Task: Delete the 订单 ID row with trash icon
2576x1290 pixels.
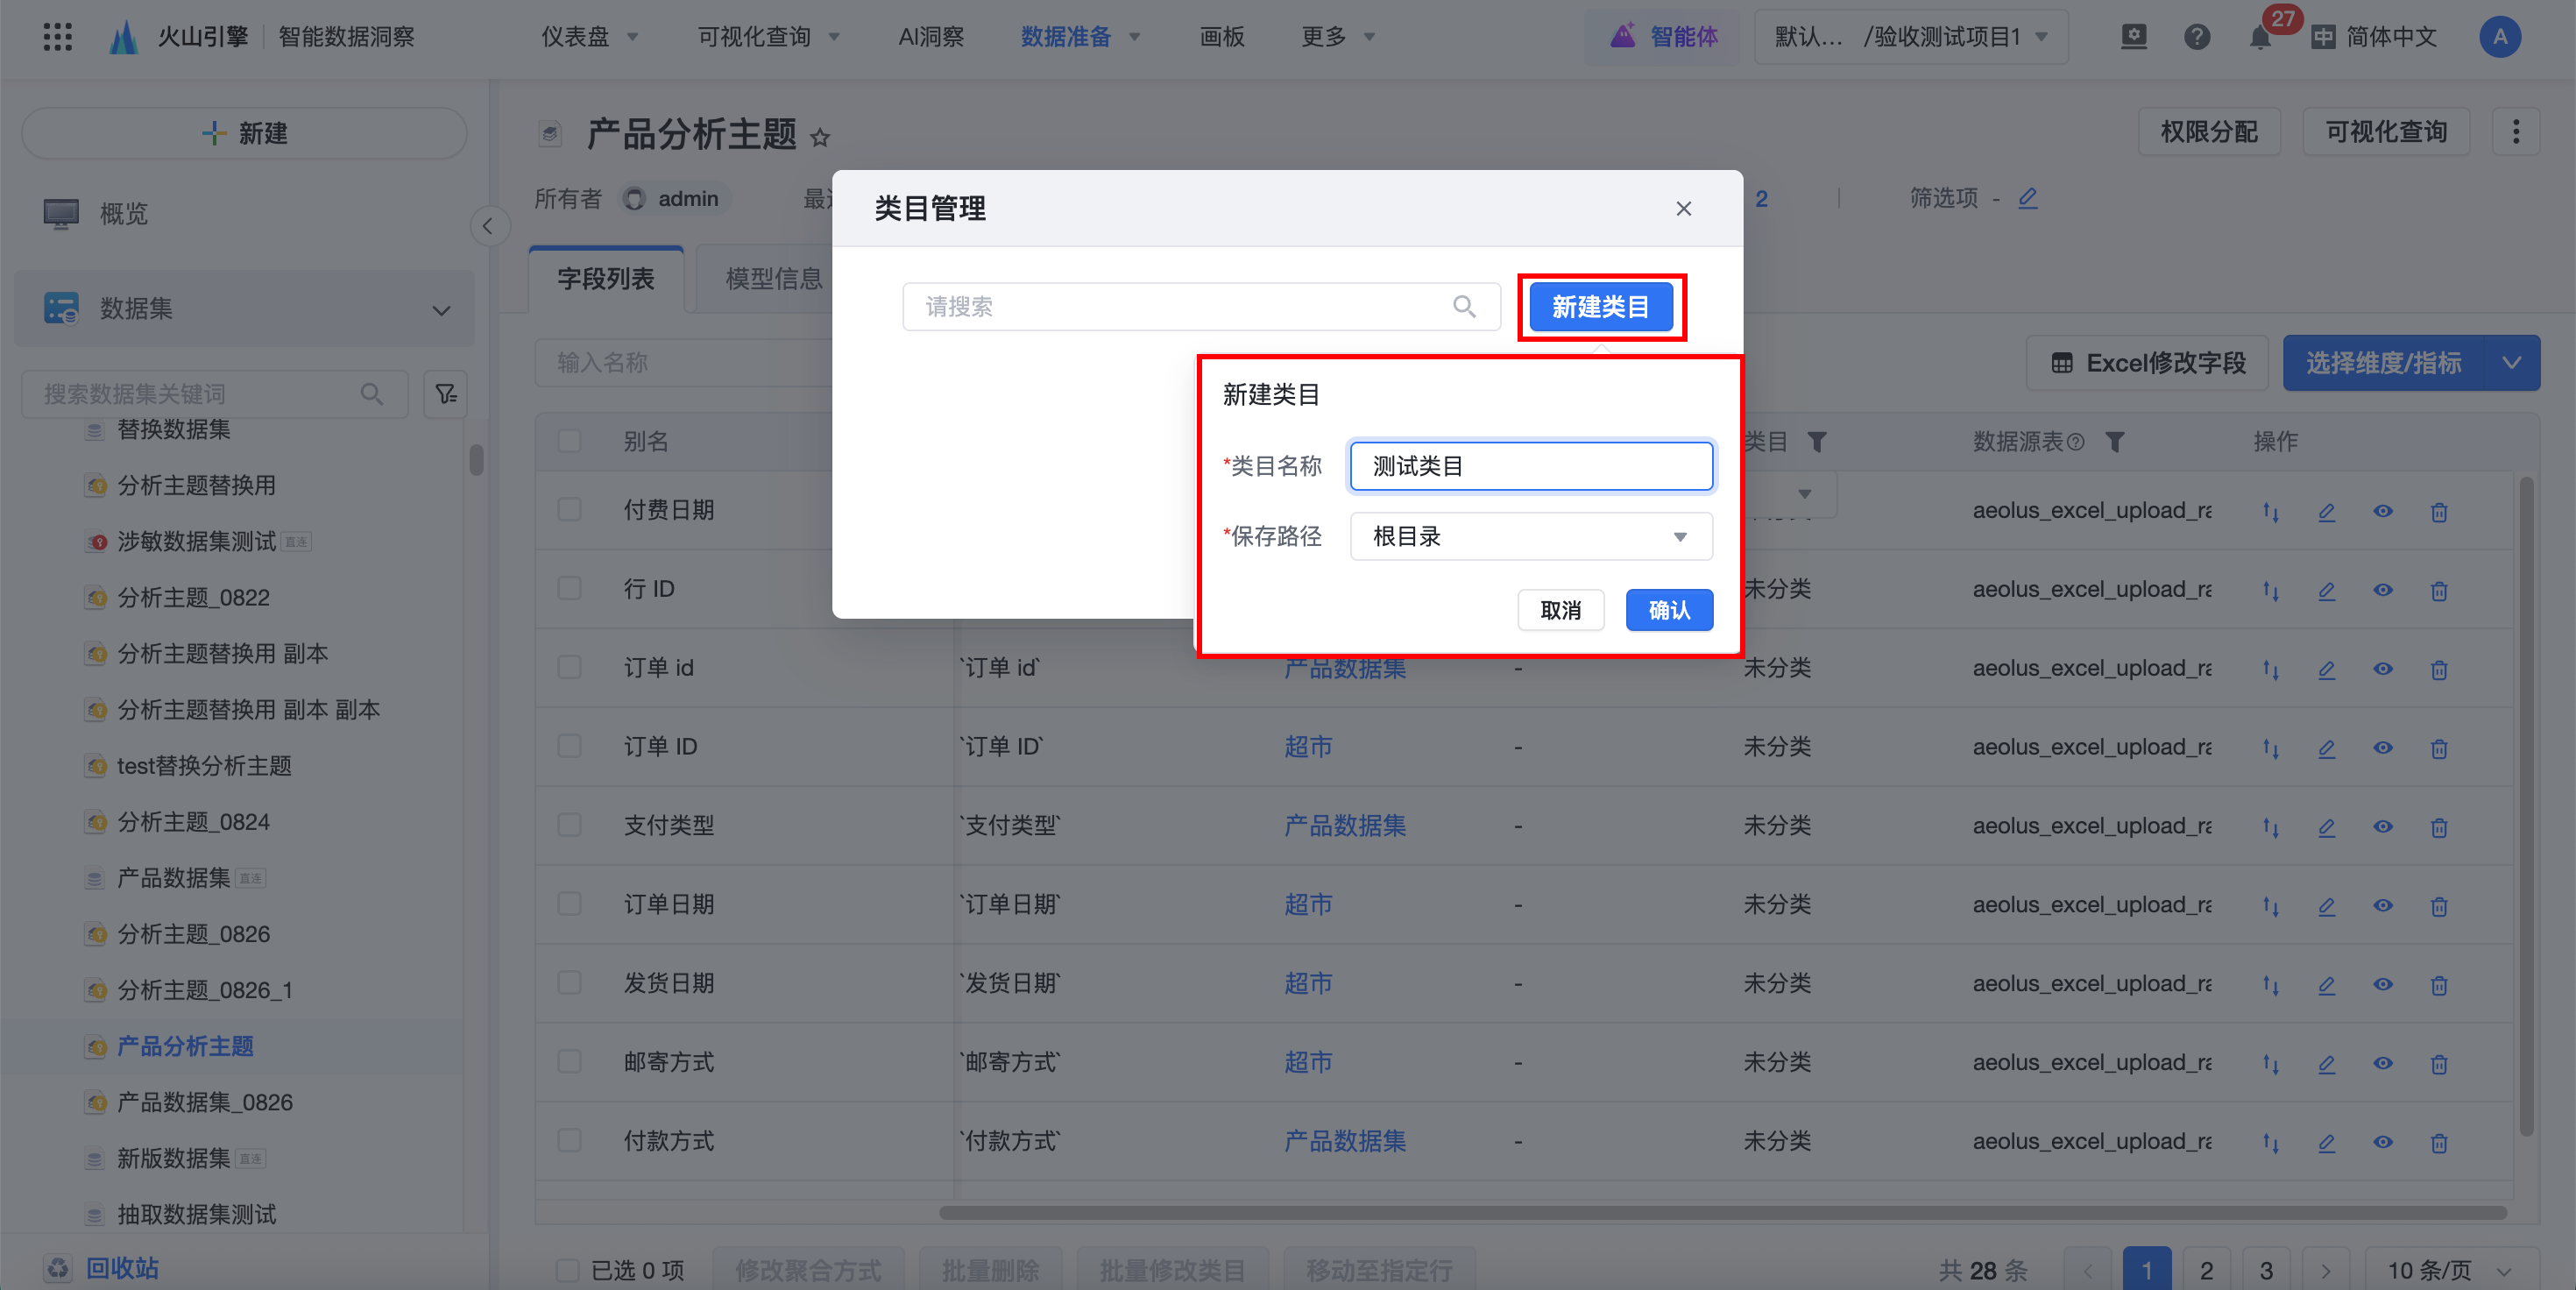Action: coord(2439,748)
